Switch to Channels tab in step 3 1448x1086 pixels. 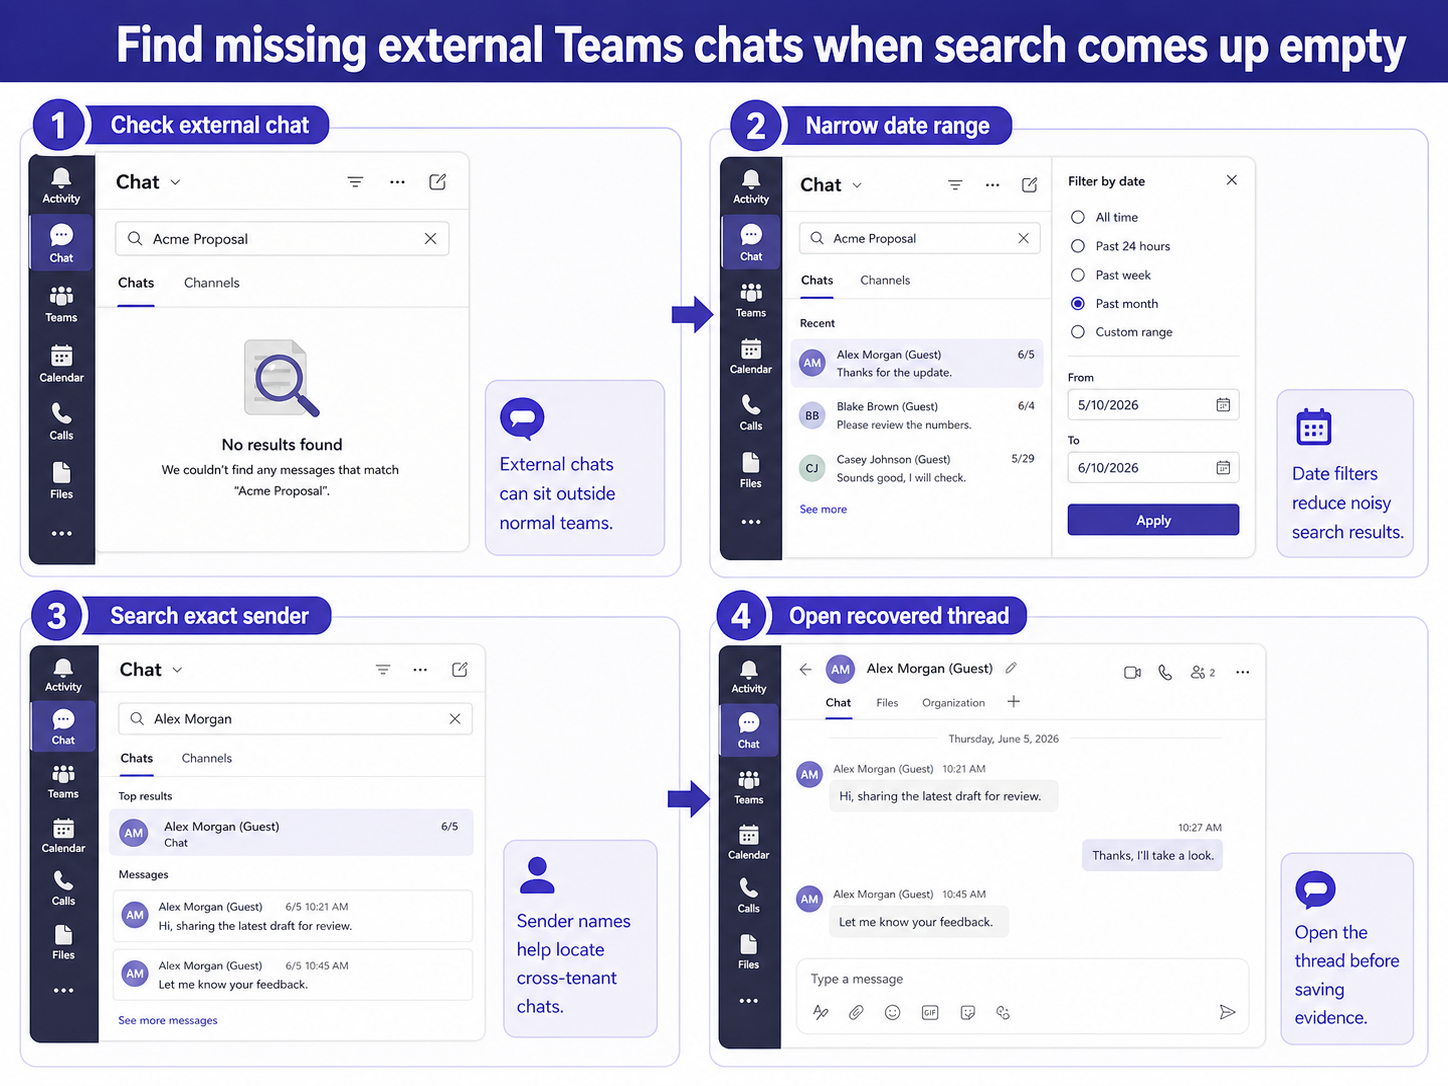click(x=207, y=758)
